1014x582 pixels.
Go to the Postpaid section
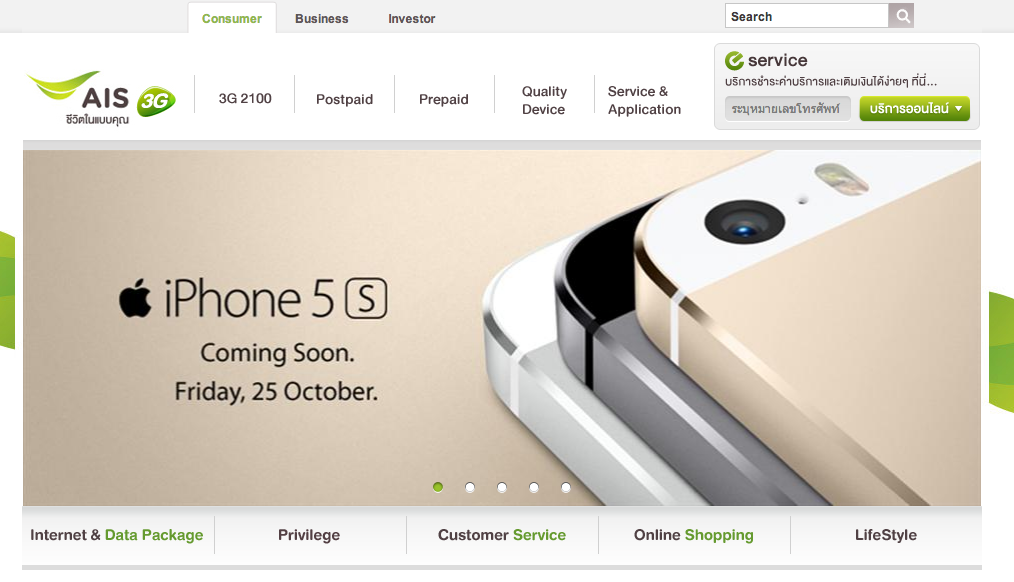[x=345, y=99]
